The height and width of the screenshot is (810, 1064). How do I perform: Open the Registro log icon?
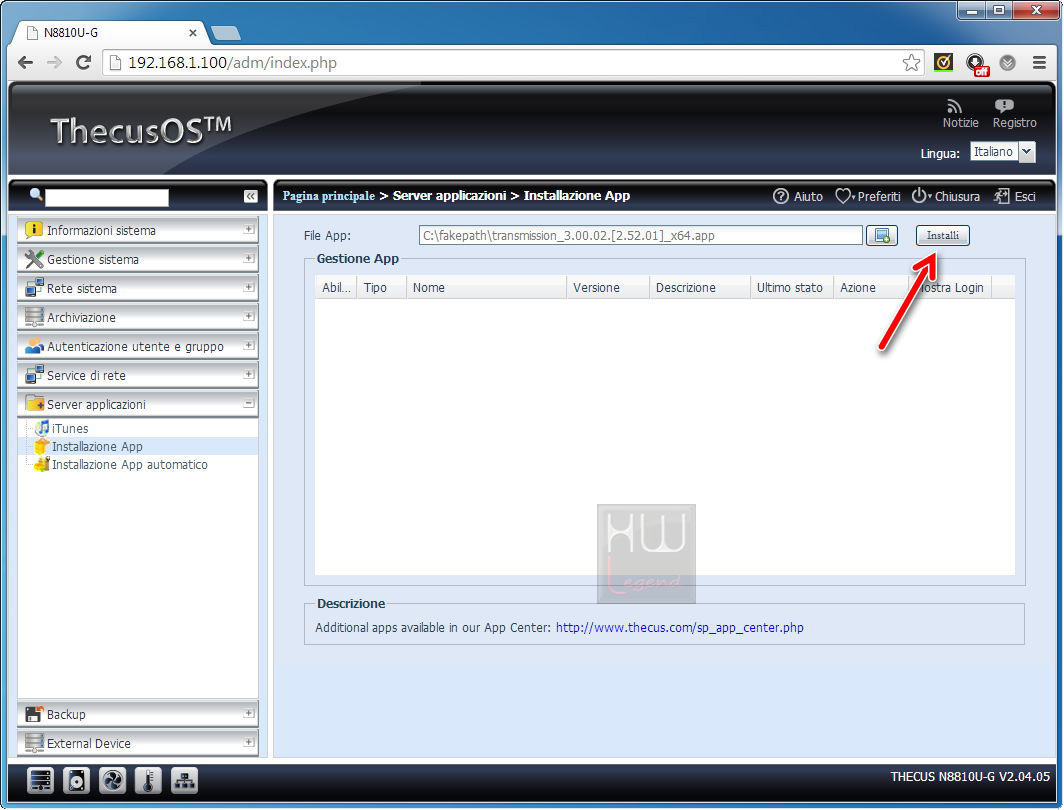(1004, 106)
